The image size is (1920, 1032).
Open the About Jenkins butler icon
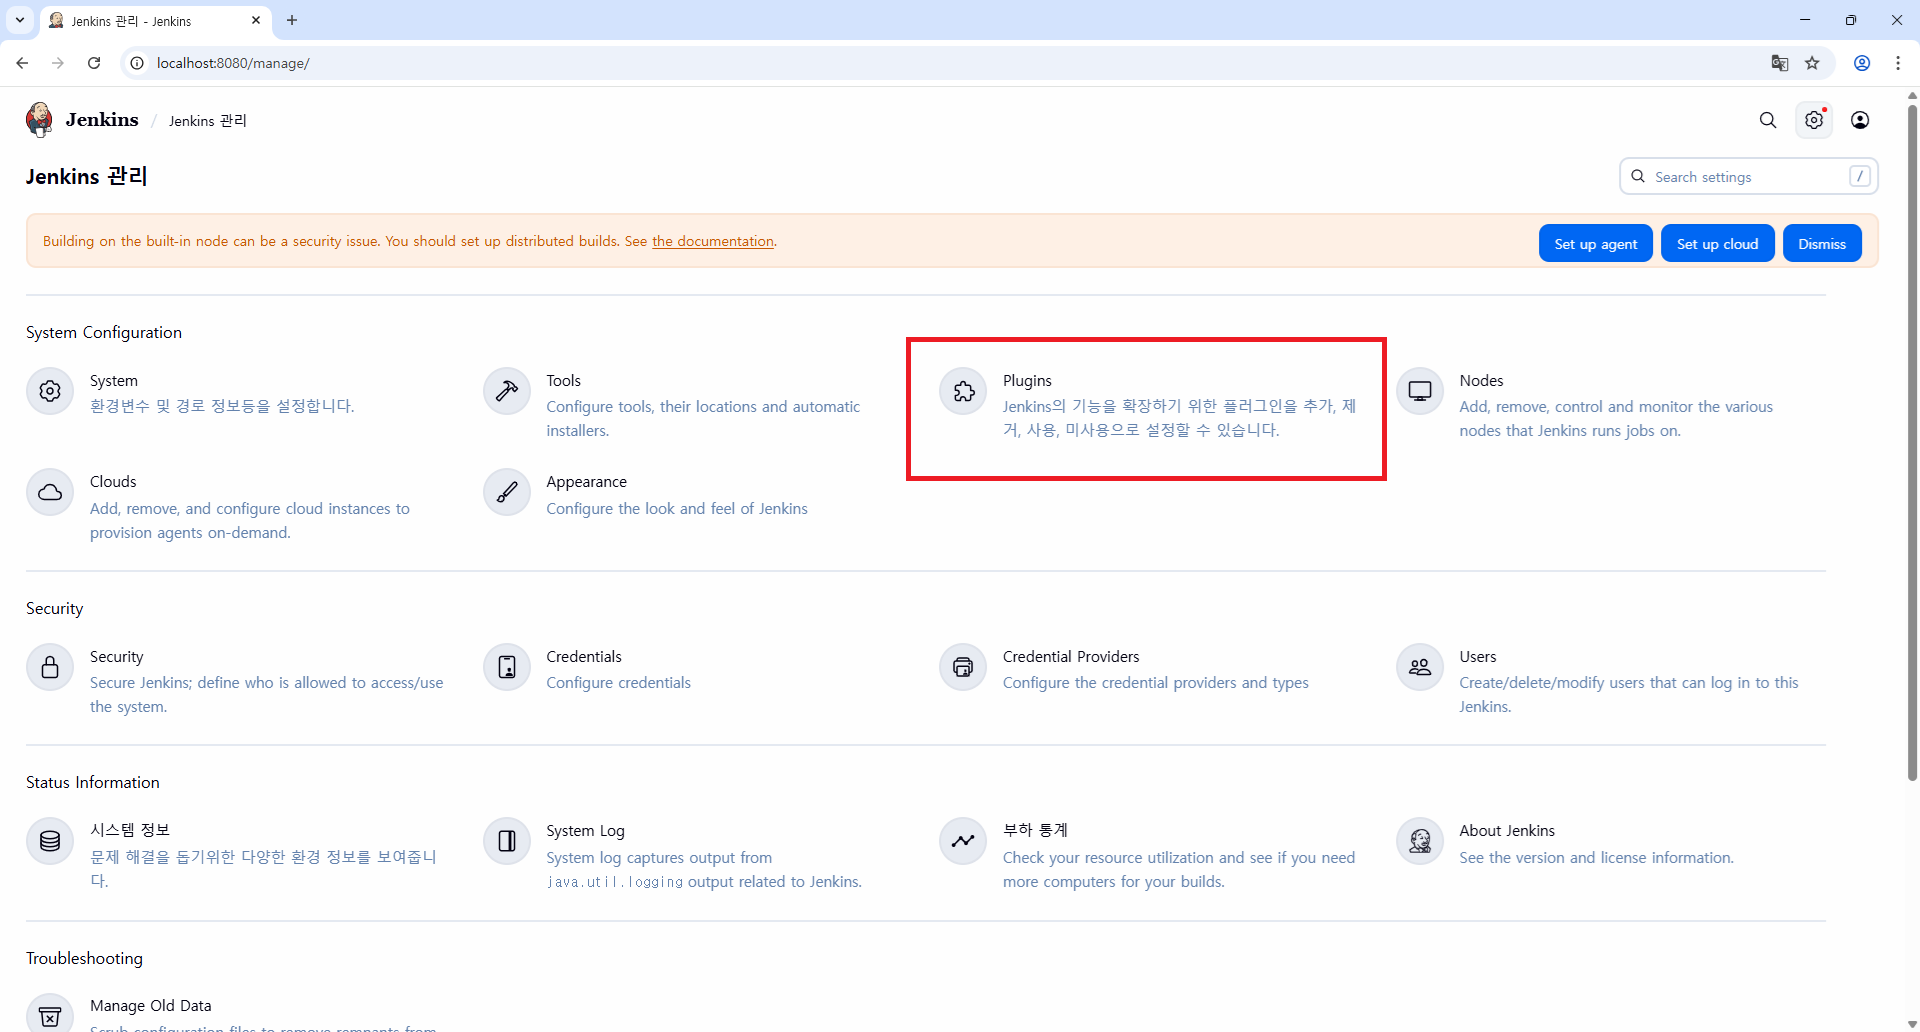1420,841
